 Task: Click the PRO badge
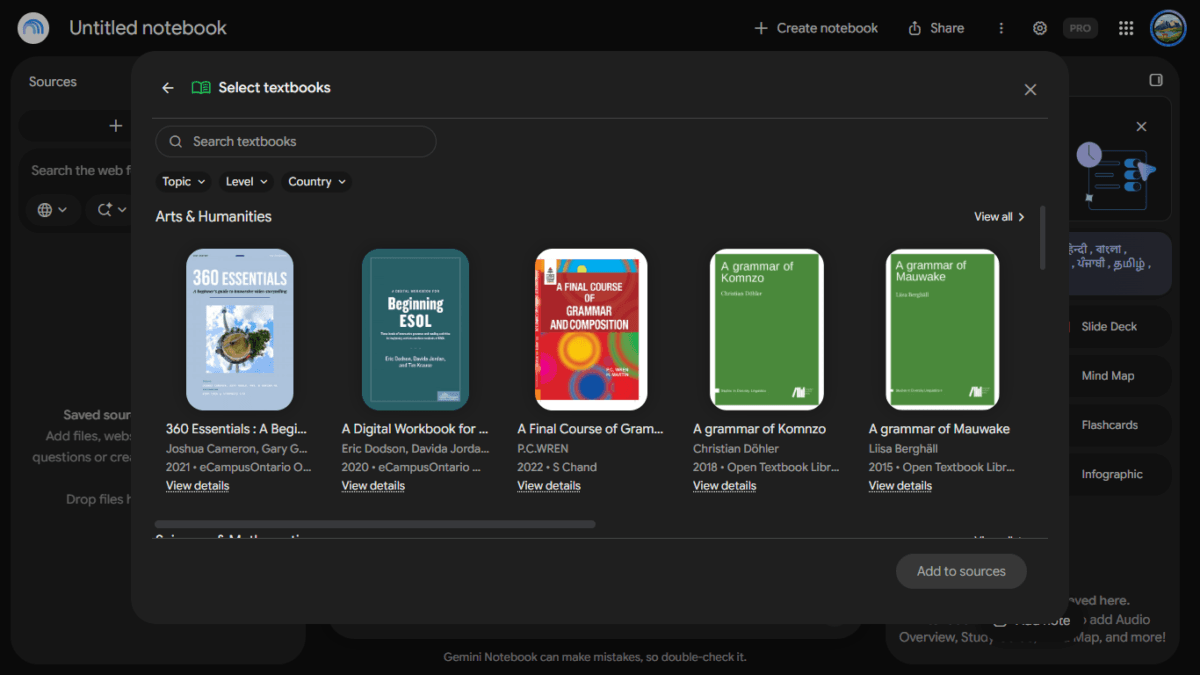coord(1080,28)
